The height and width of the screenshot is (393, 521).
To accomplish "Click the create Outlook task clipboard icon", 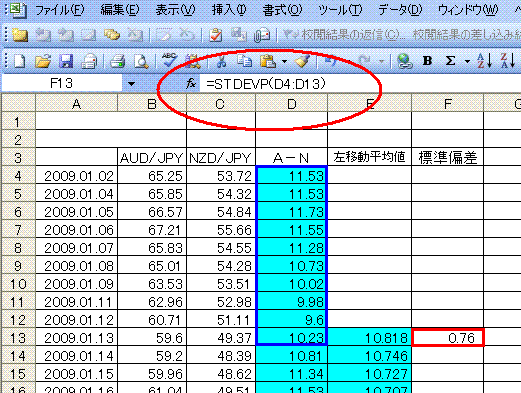I will [216, 35].
